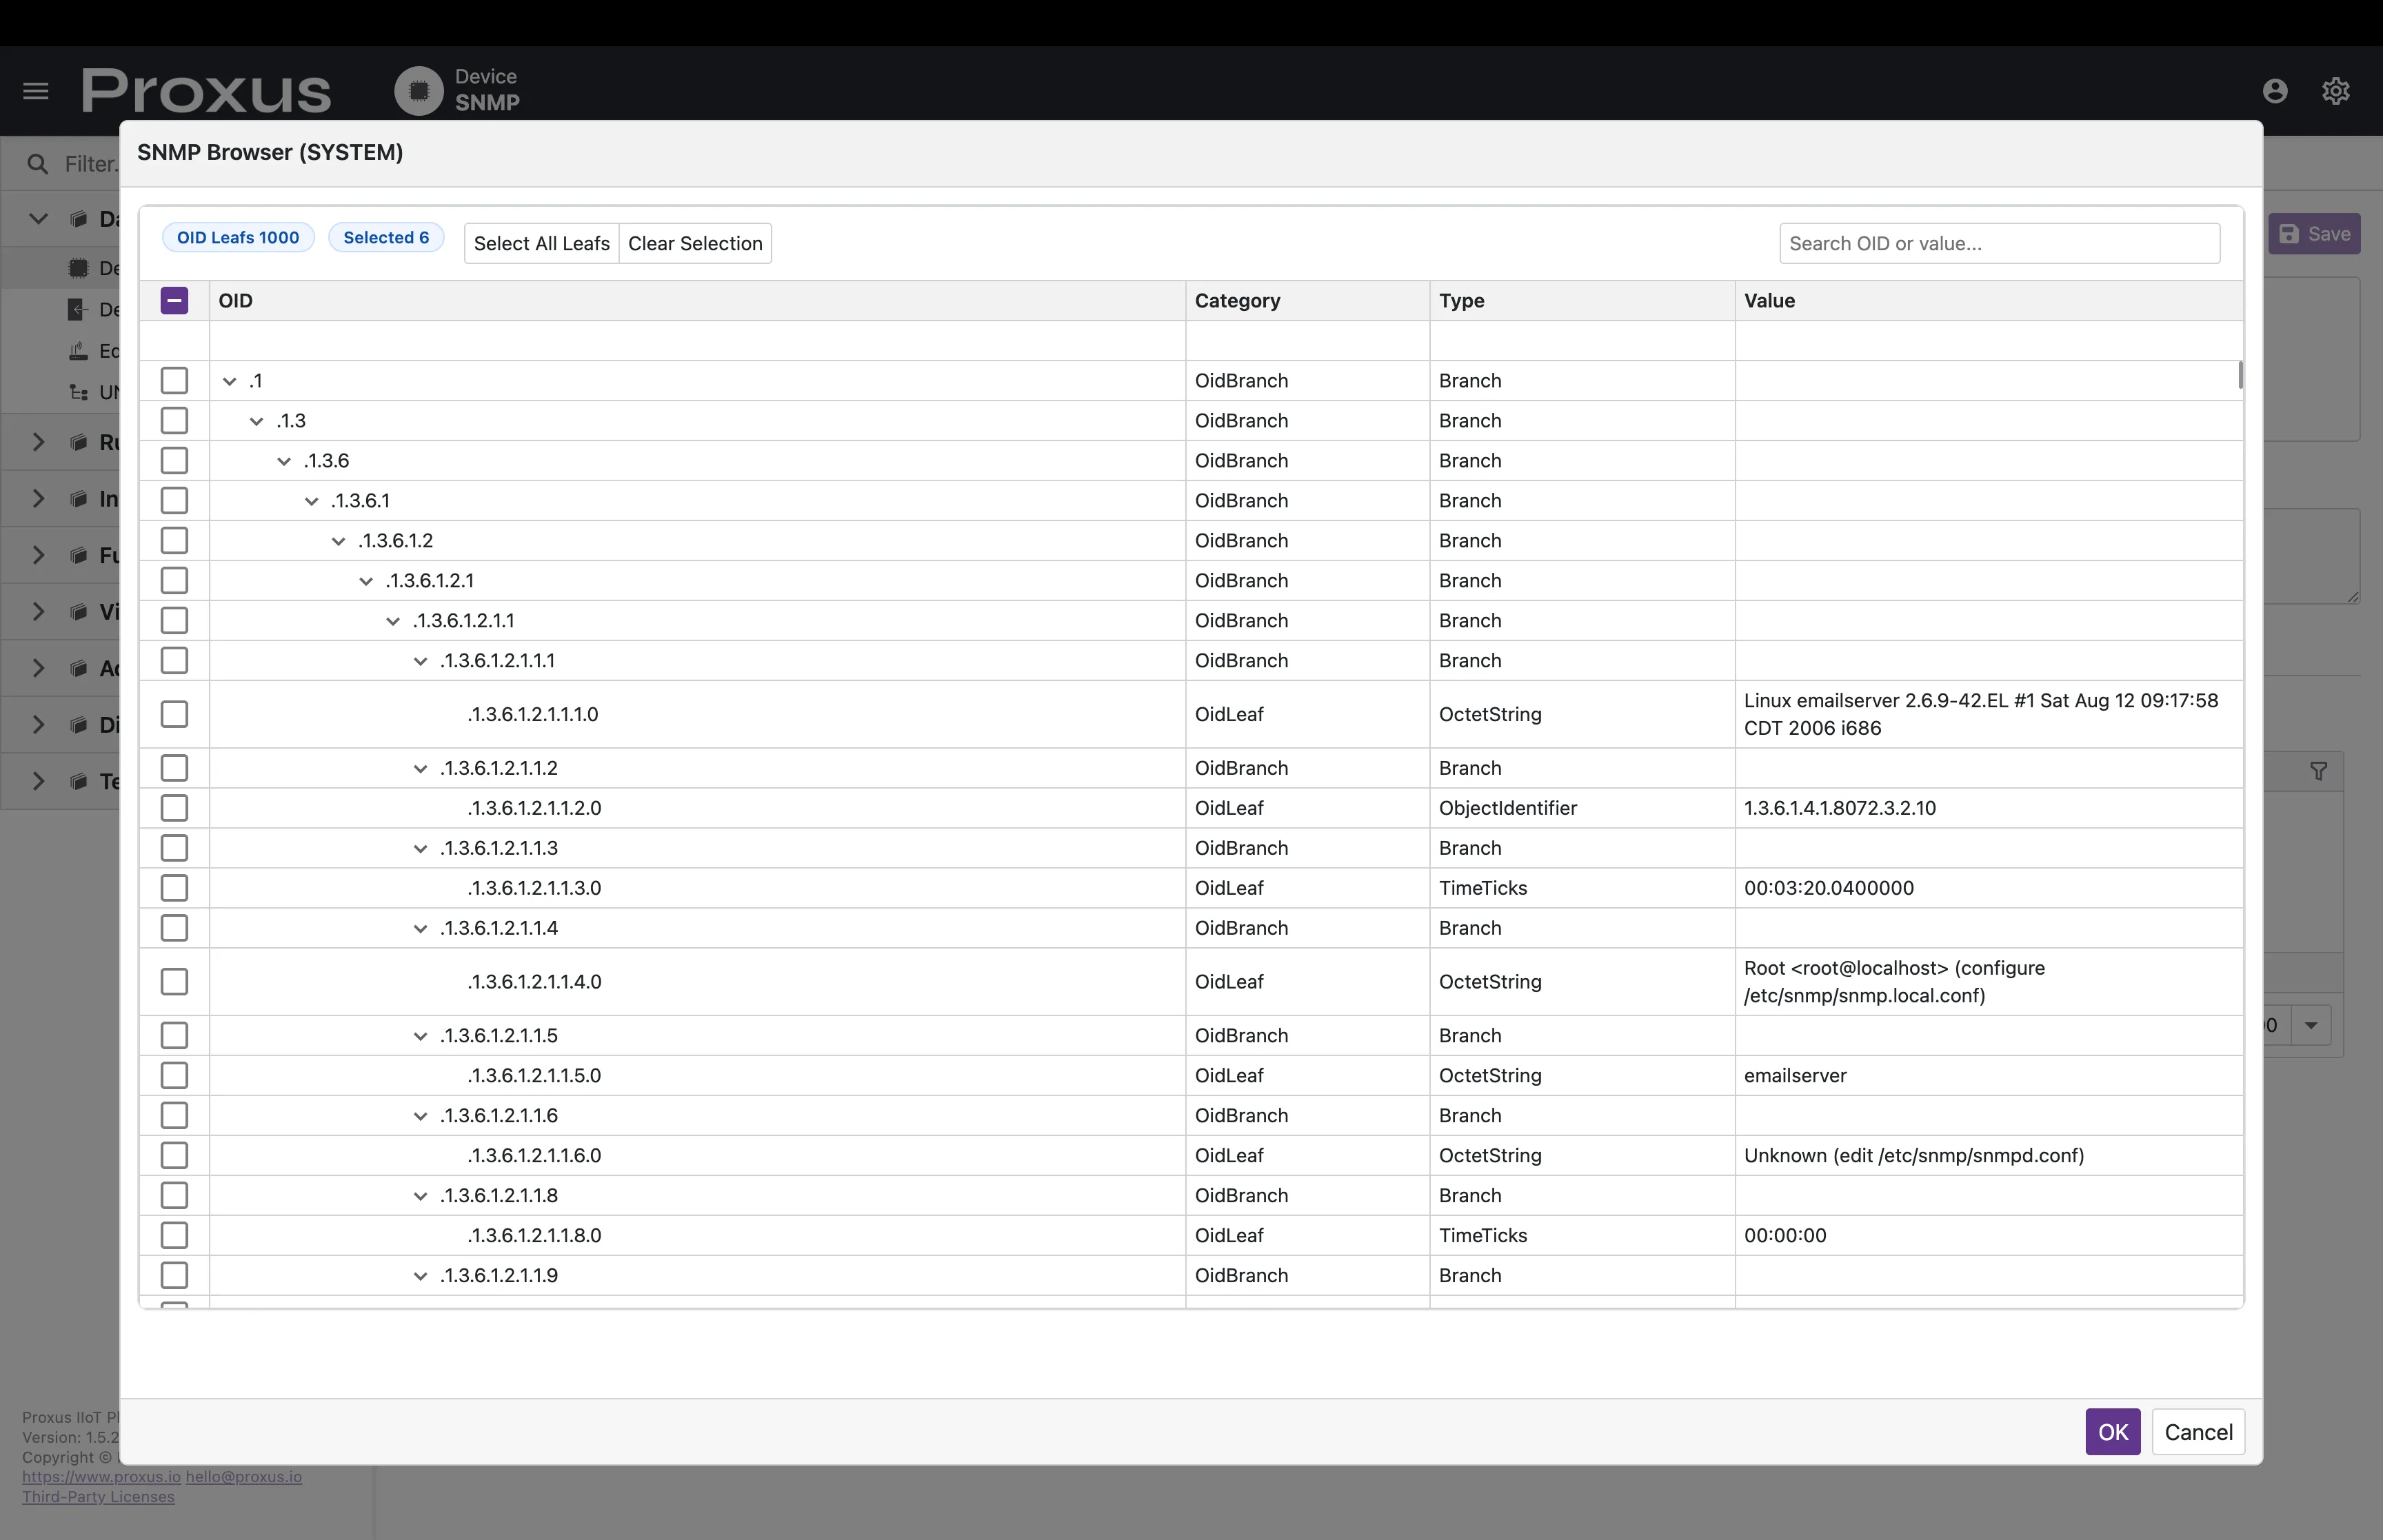Confirm the dialog with OK

pyautogui.click(x=2112, y=1432)
